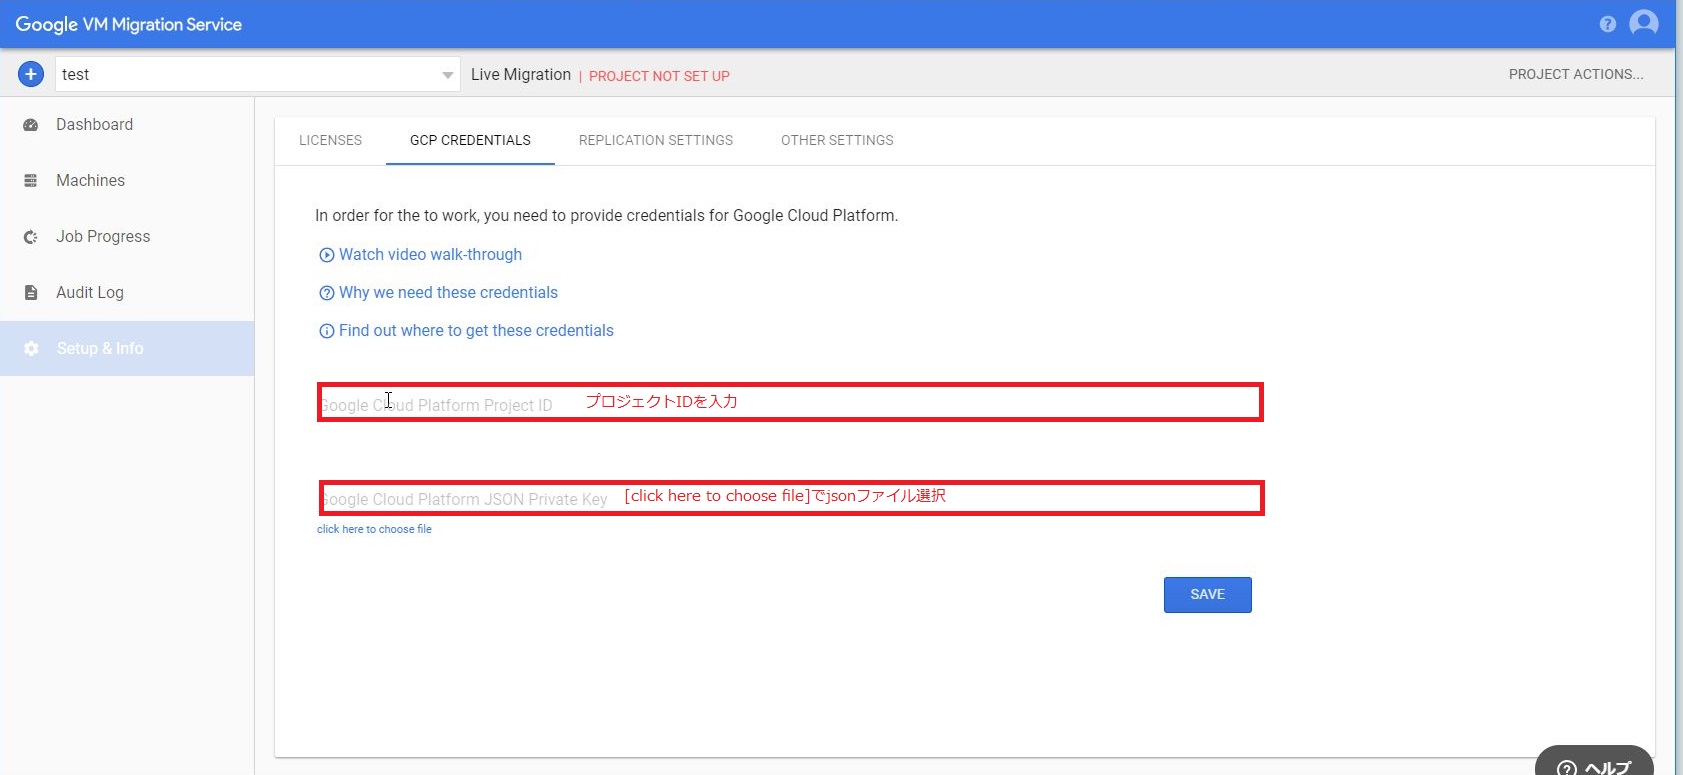The image size is (1683, 775).
Task: Open the PROJECT ACTIONS menu
Action: click(1576, 74)
